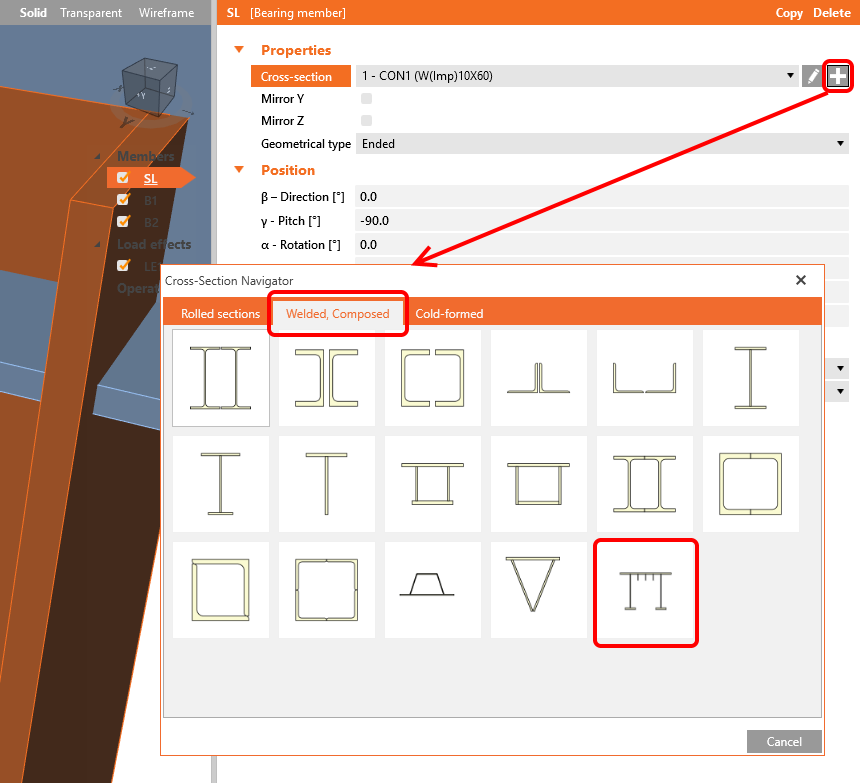Image resolution: width=860 pixels, height=783 pixels.
Task: Click the 3D view orientation cube
Action: coord(150,88)
